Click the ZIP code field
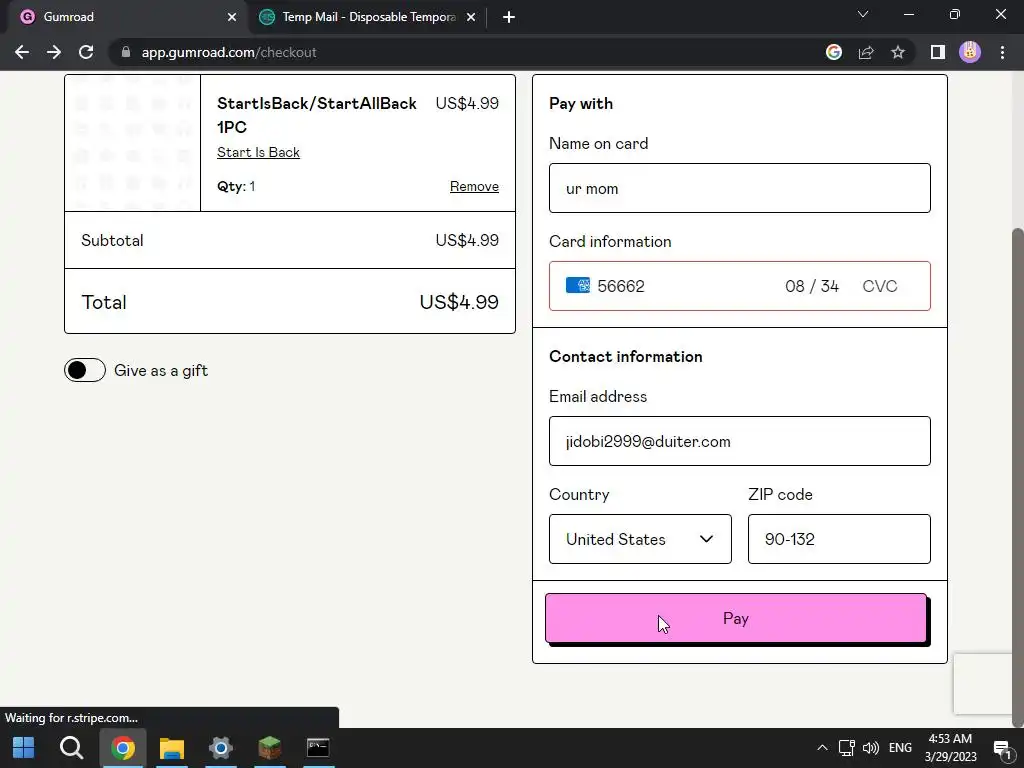 [839, 539]
